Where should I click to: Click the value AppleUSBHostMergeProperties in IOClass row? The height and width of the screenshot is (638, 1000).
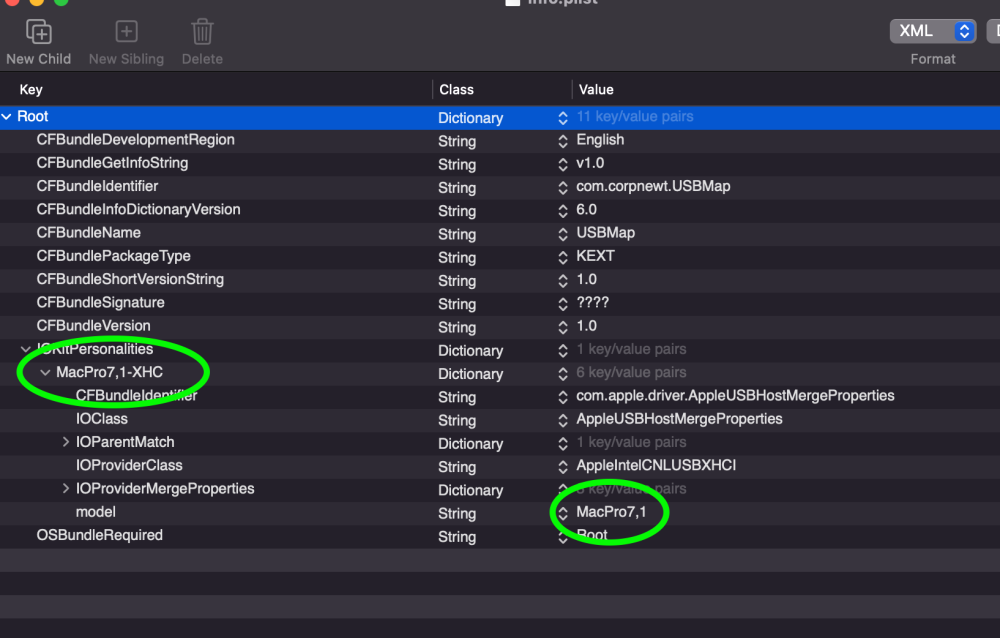679,419
